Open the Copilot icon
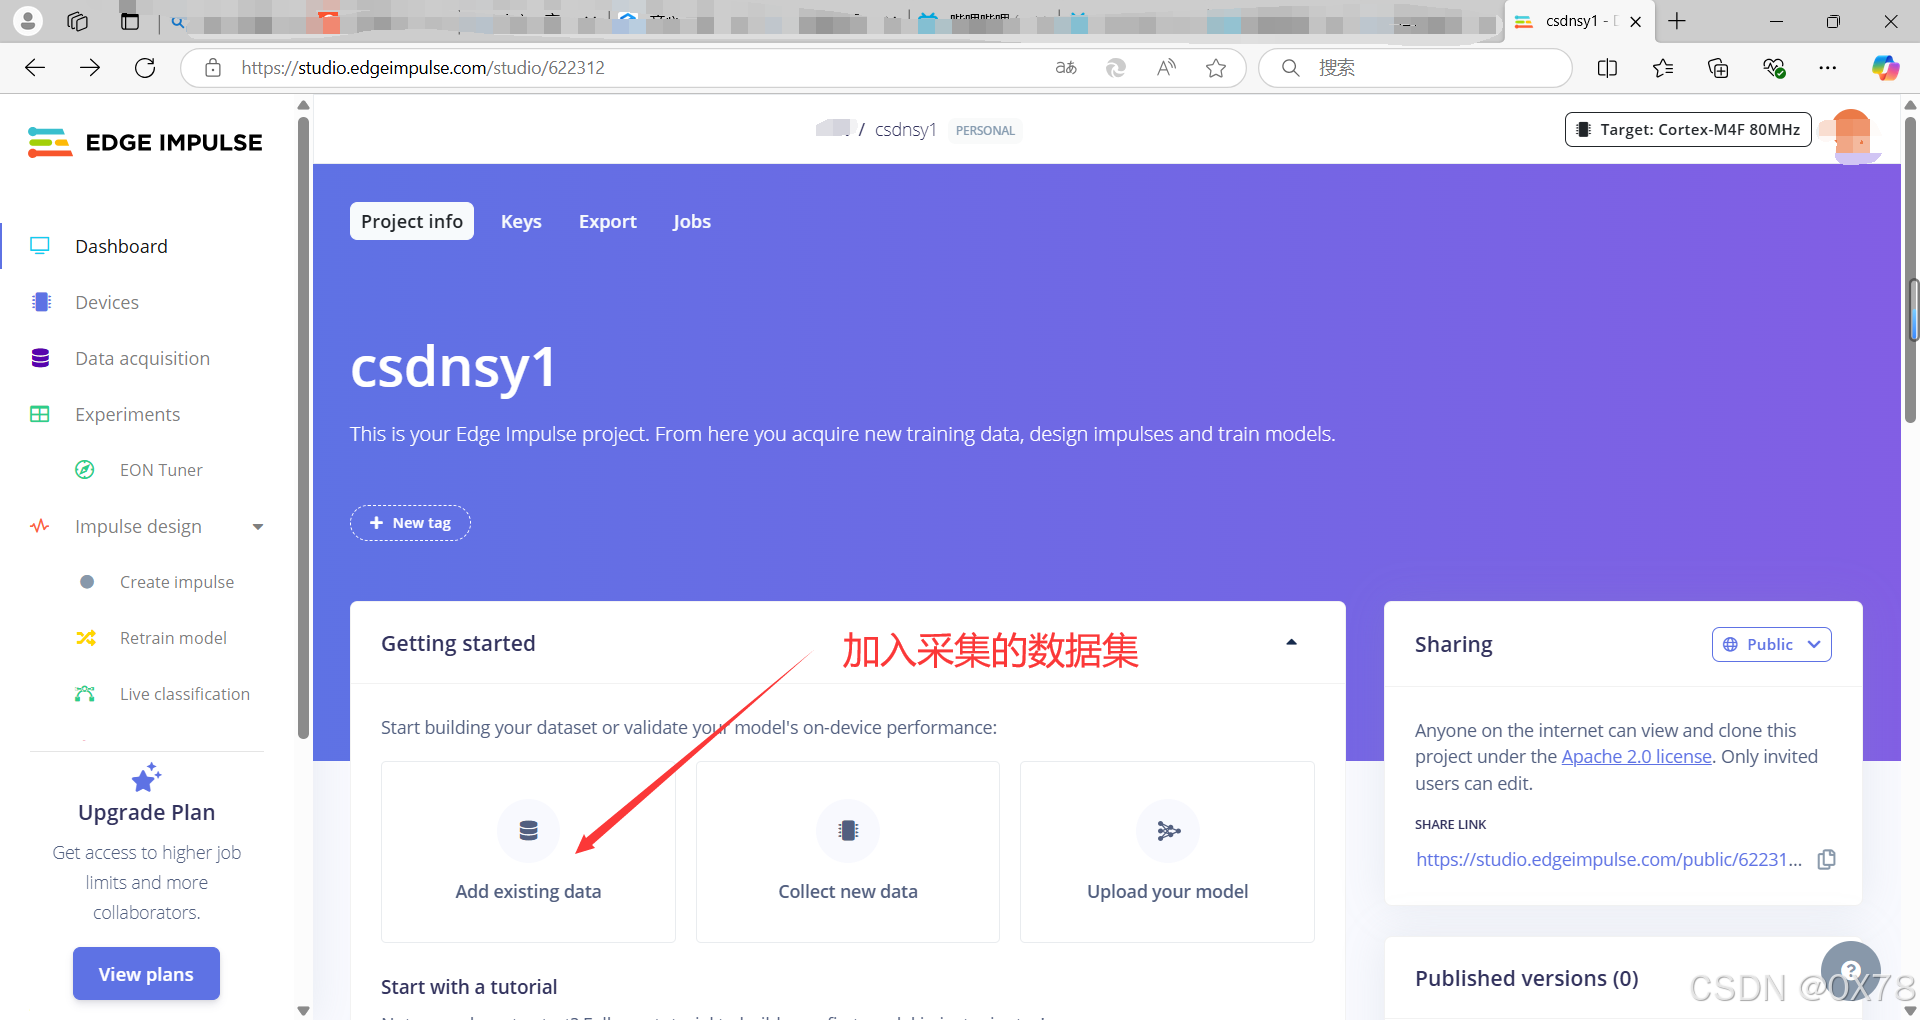The height and width of the screenshot is (1020, 1920). [1885, 68]
